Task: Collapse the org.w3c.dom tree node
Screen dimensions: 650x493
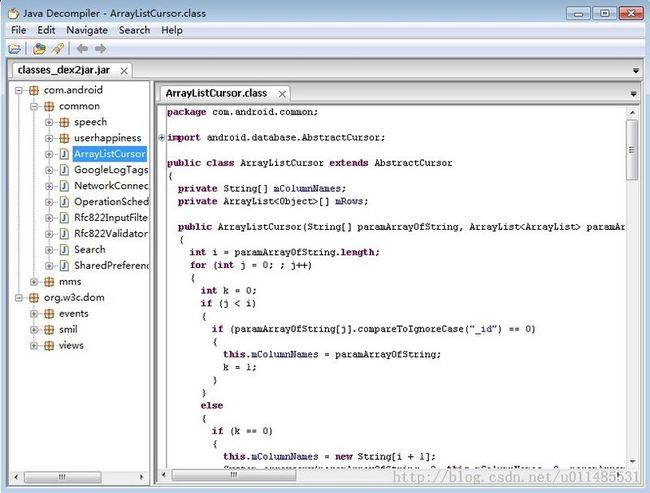Action: [x=19, y=298]
